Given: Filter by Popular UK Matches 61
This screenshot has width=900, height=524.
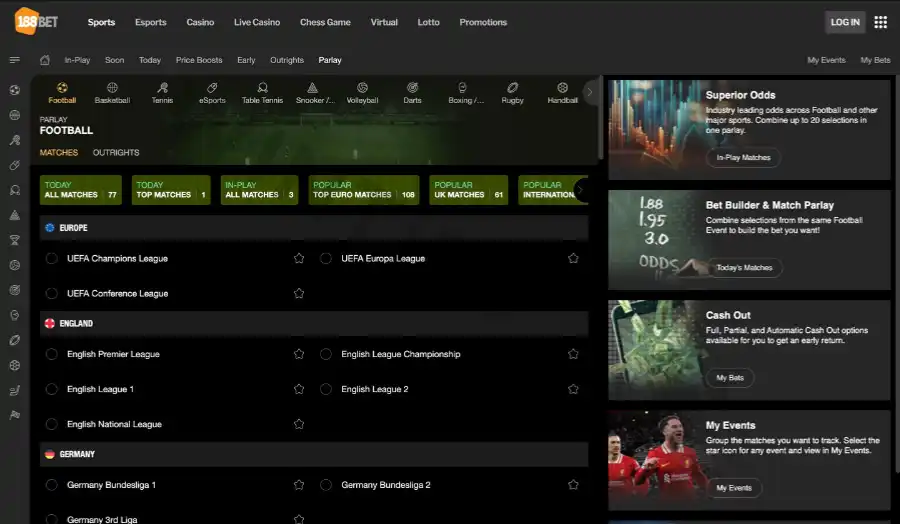Looking at the screenshot, I should pyautogui.click(x=469, y=190).
